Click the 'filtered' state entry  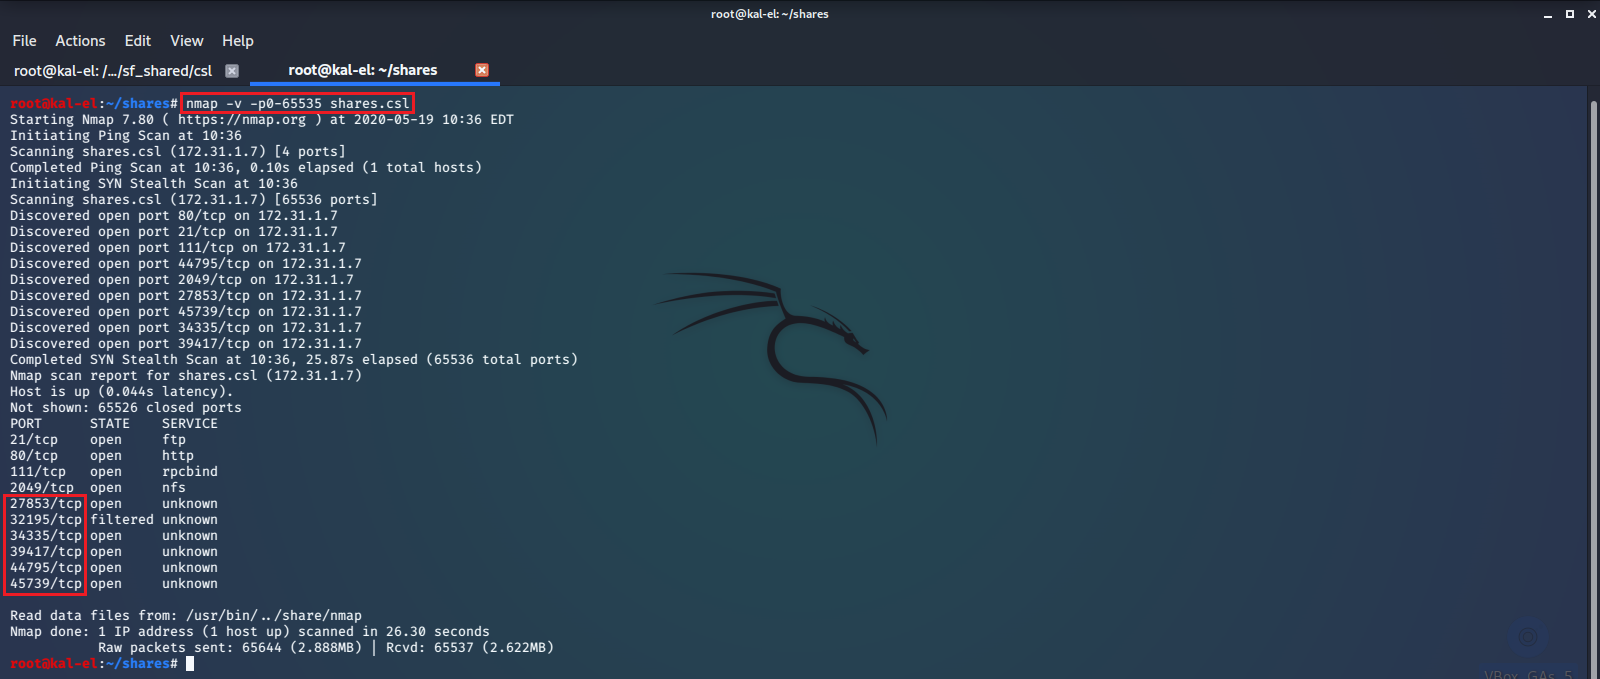[122, 519]
